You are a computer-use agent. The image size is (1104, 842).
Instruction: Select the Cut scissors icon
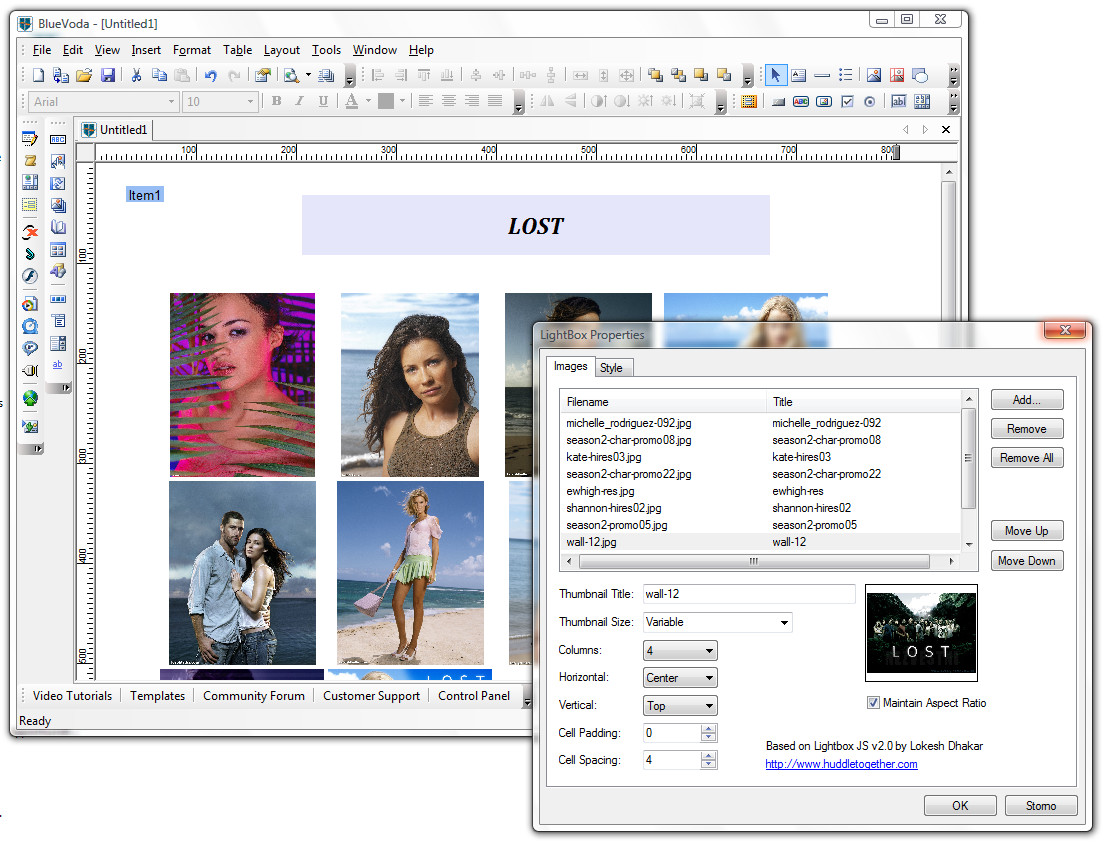(136, 75)
